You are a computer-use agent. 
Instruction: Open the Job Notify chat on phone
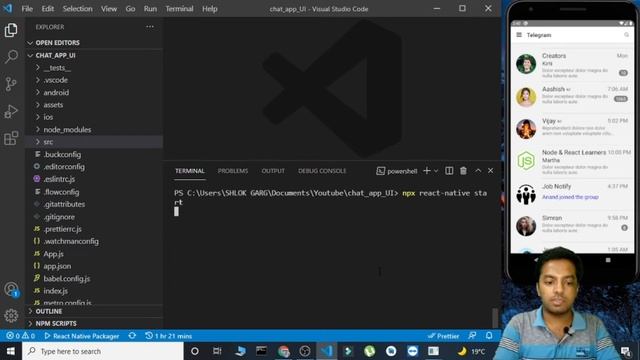[x=572, y=193]
